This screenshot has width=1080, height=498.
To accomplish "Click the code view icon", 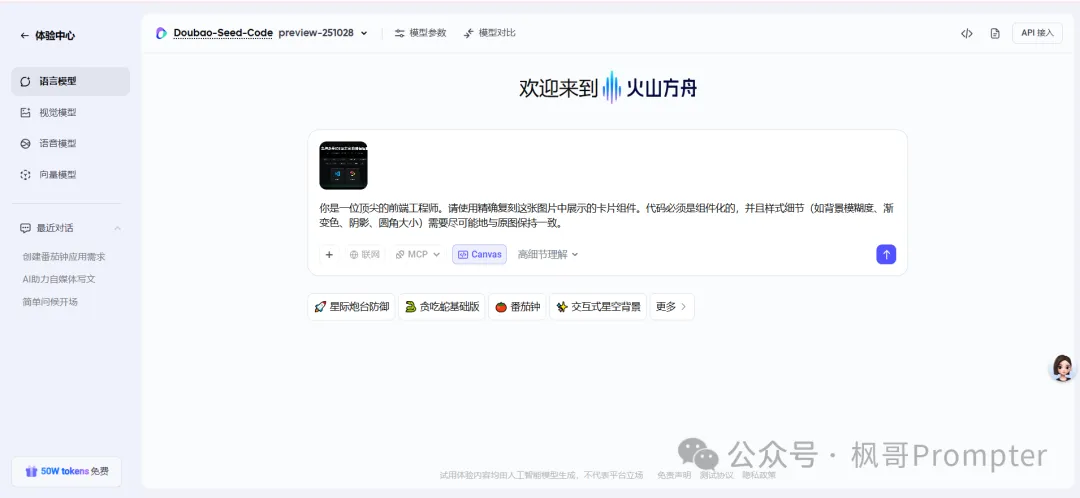I will pyautogui.click(x=966, y=33).
